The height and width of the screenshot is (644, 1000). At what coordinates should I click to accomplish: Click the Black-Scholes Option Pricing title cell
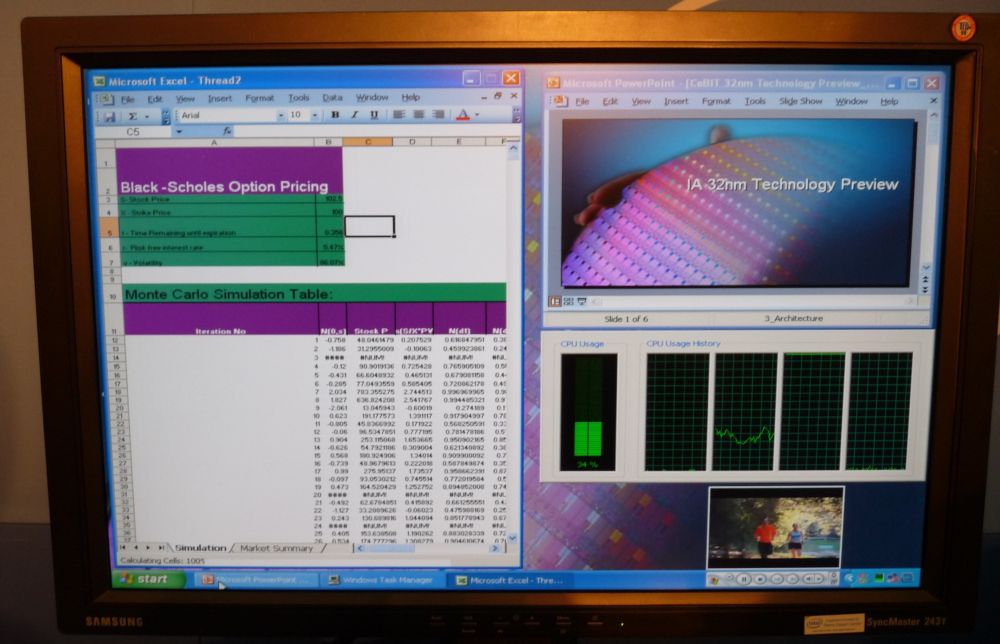click(224, 187)
